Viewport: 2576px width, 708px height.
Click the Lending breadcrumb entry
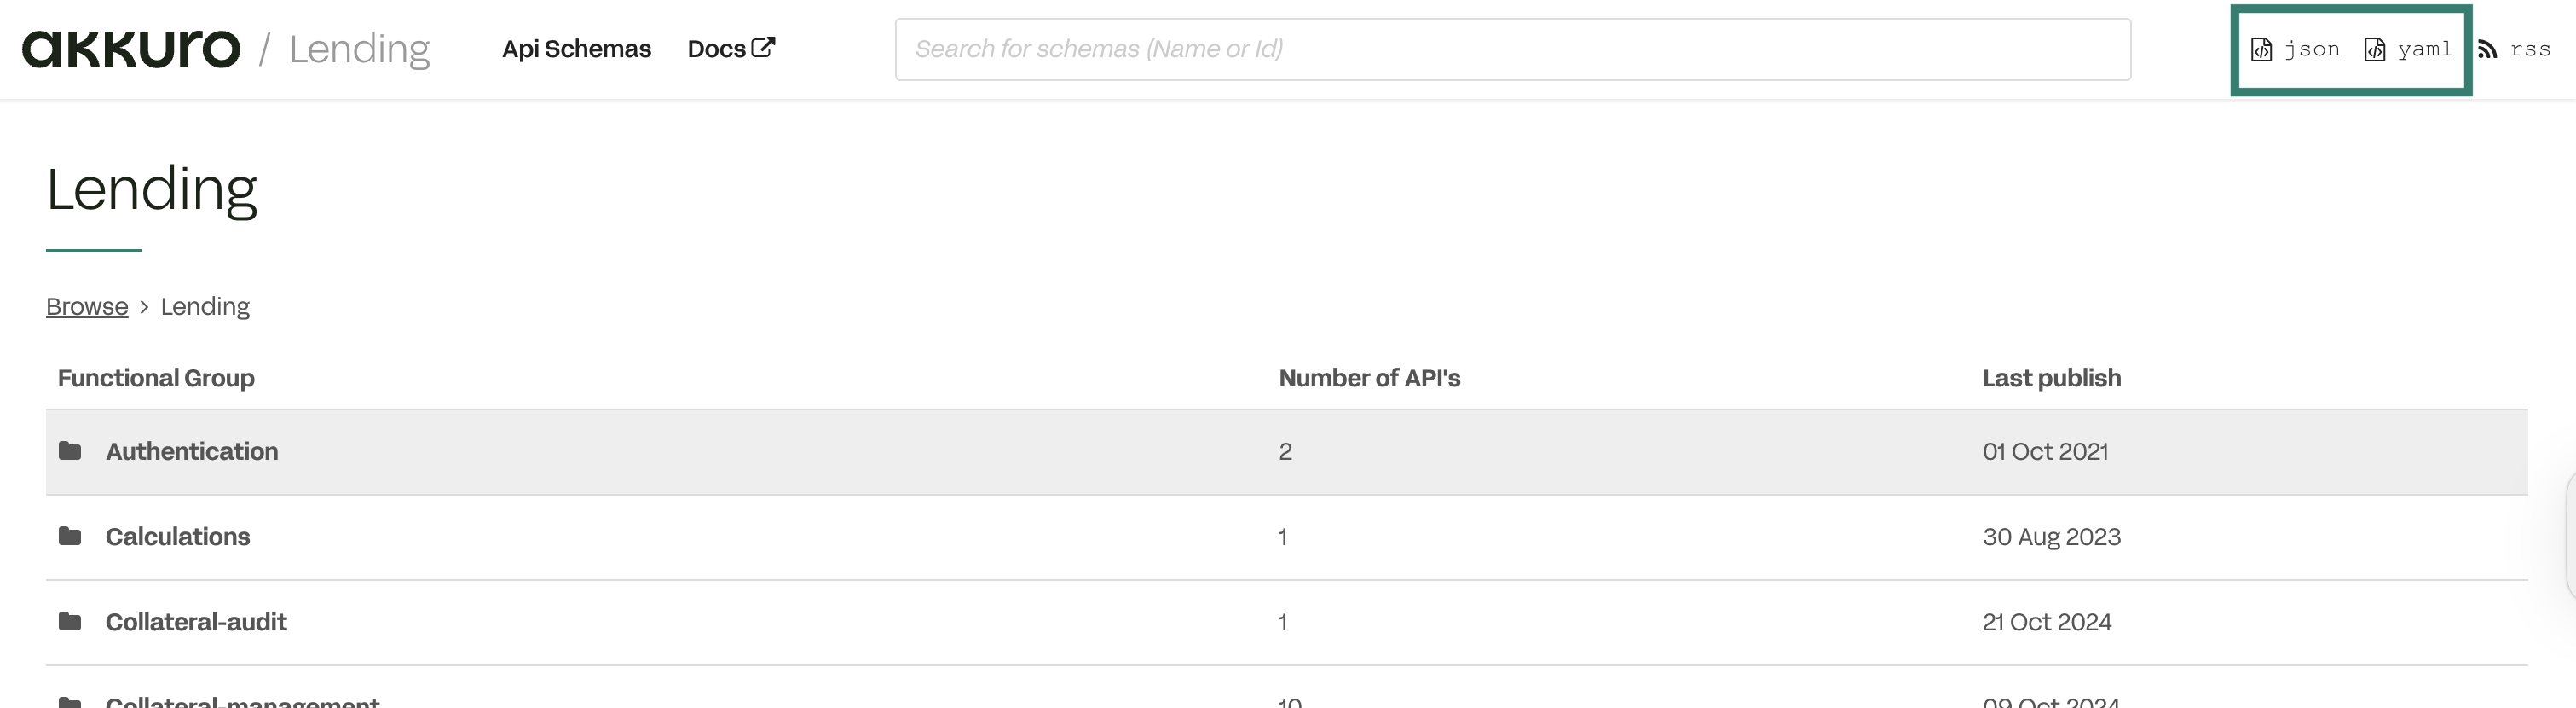click(x=205, y=306)
